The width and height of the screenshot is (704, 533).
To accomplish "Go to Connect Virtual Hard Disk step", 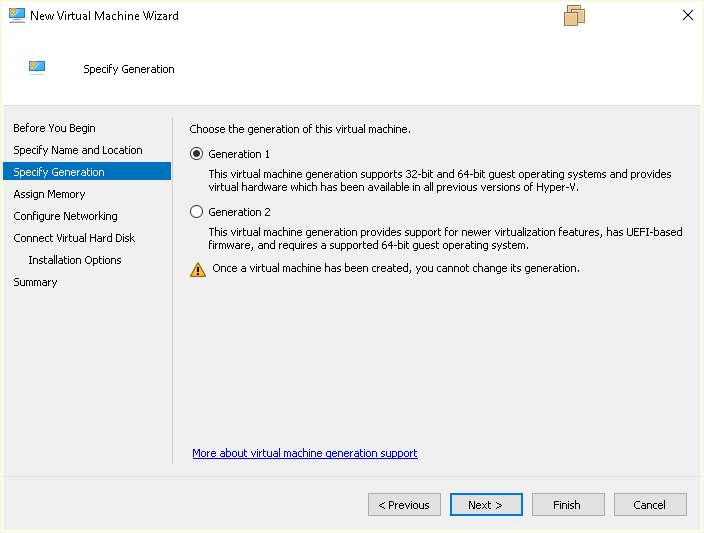I will 74,238.
